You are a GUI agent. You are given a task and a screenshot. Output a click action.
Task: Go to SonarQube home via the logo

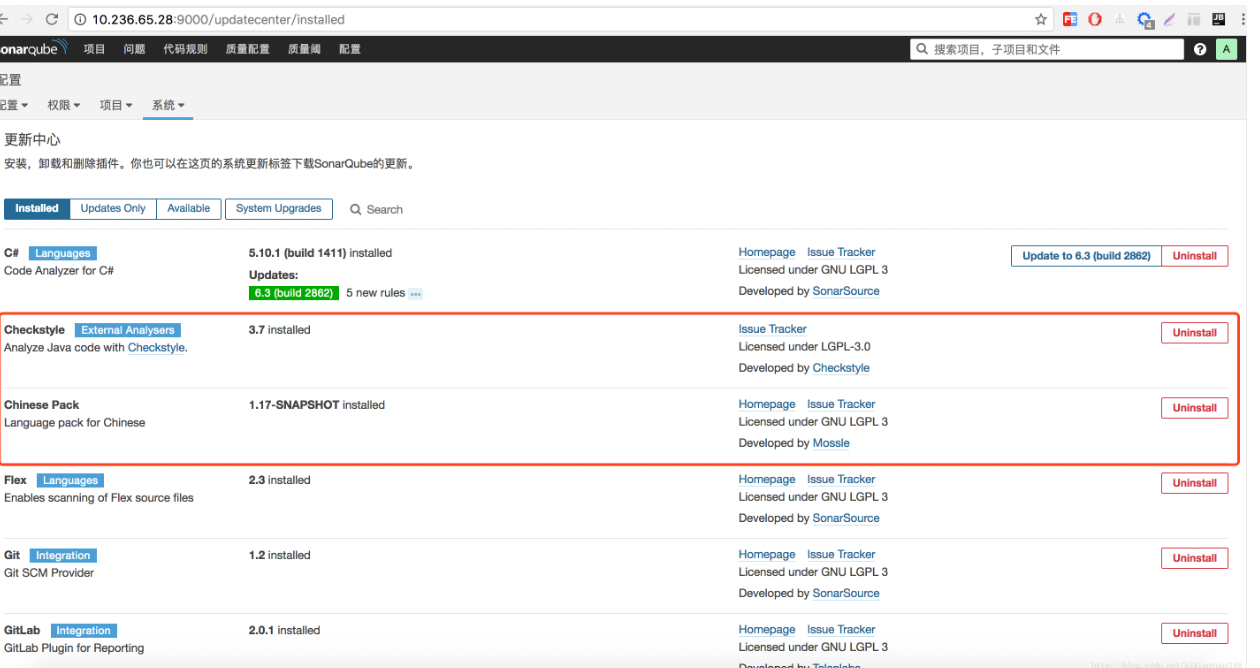point(34,48)
